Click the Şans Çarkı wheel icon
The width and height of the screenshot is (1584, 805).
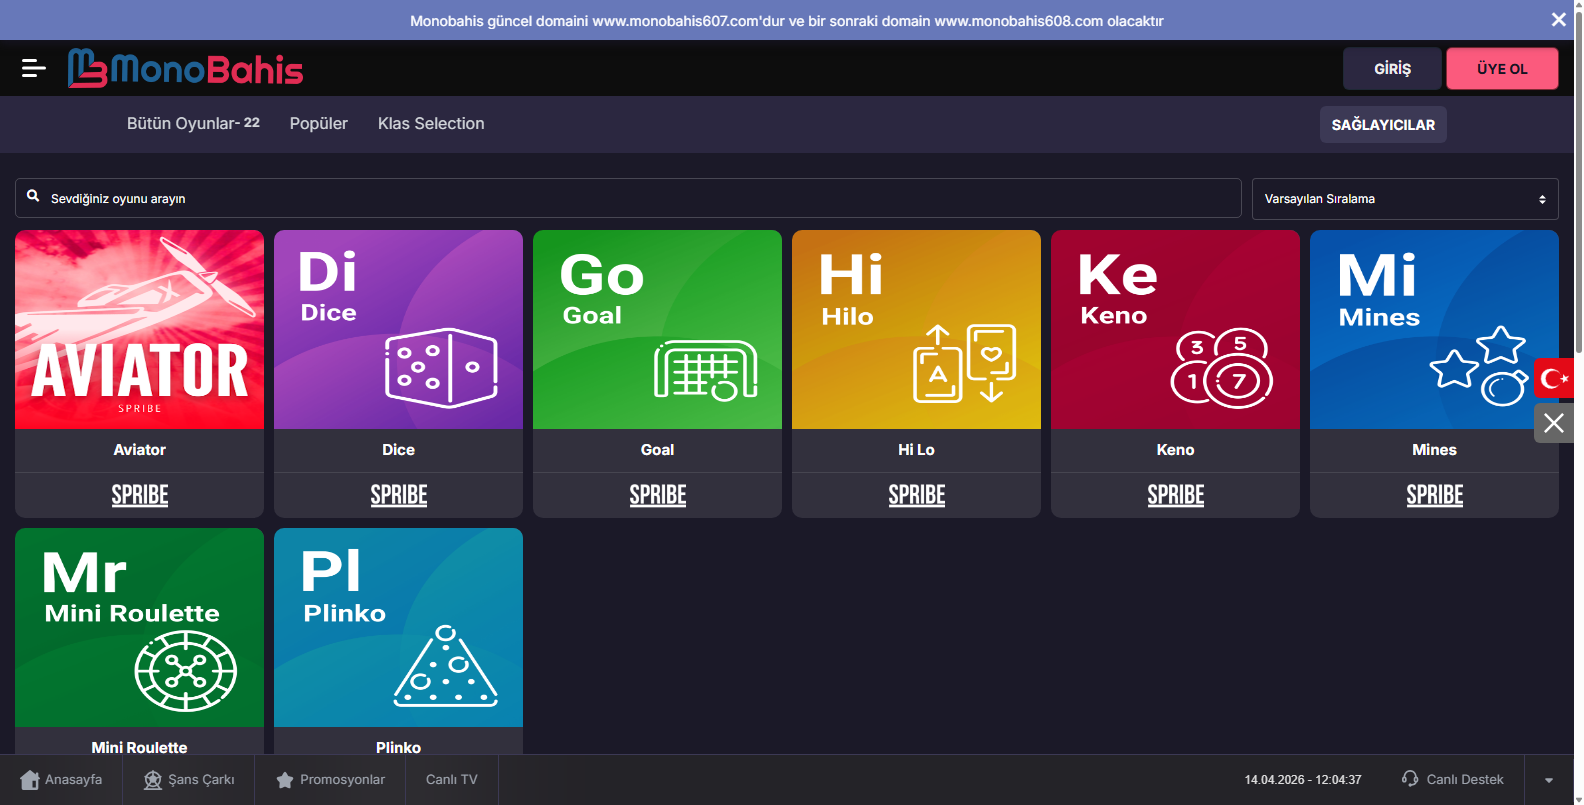click(x=152, y=780)
